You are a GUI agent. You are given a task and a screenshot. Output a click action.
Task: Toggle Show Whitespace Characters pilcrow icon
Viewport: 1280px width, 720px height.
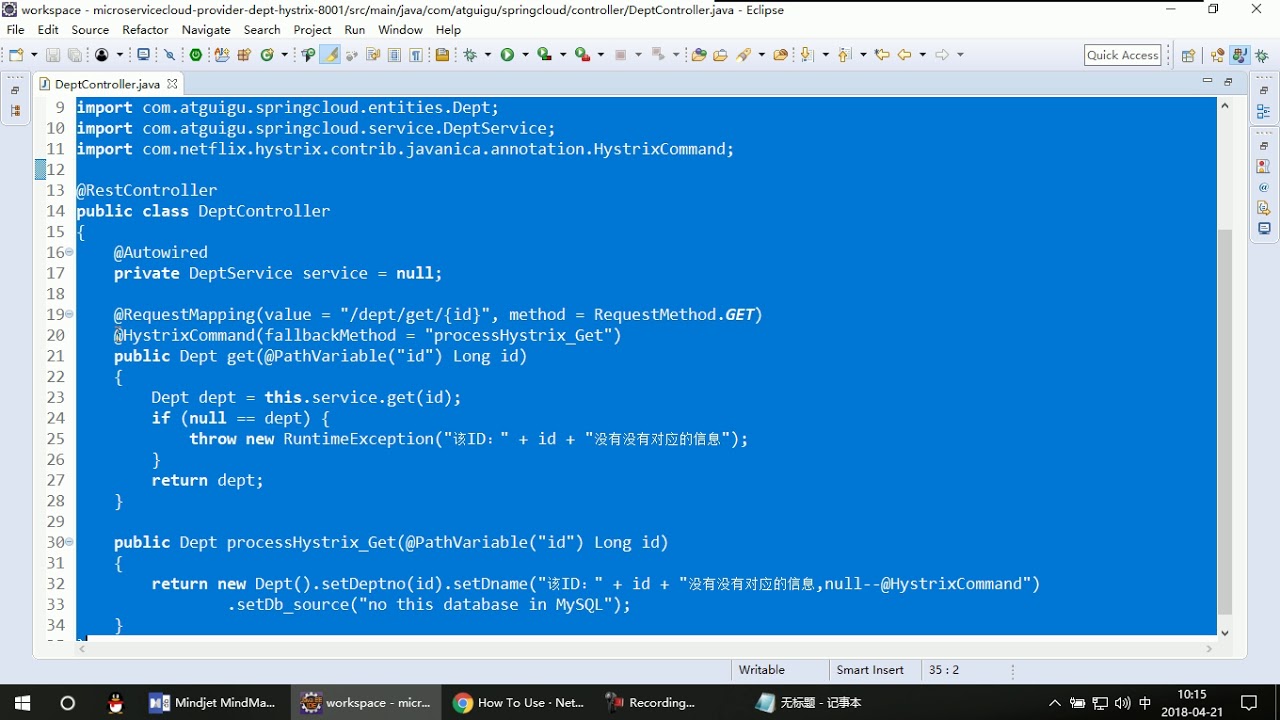click(416, 55)
